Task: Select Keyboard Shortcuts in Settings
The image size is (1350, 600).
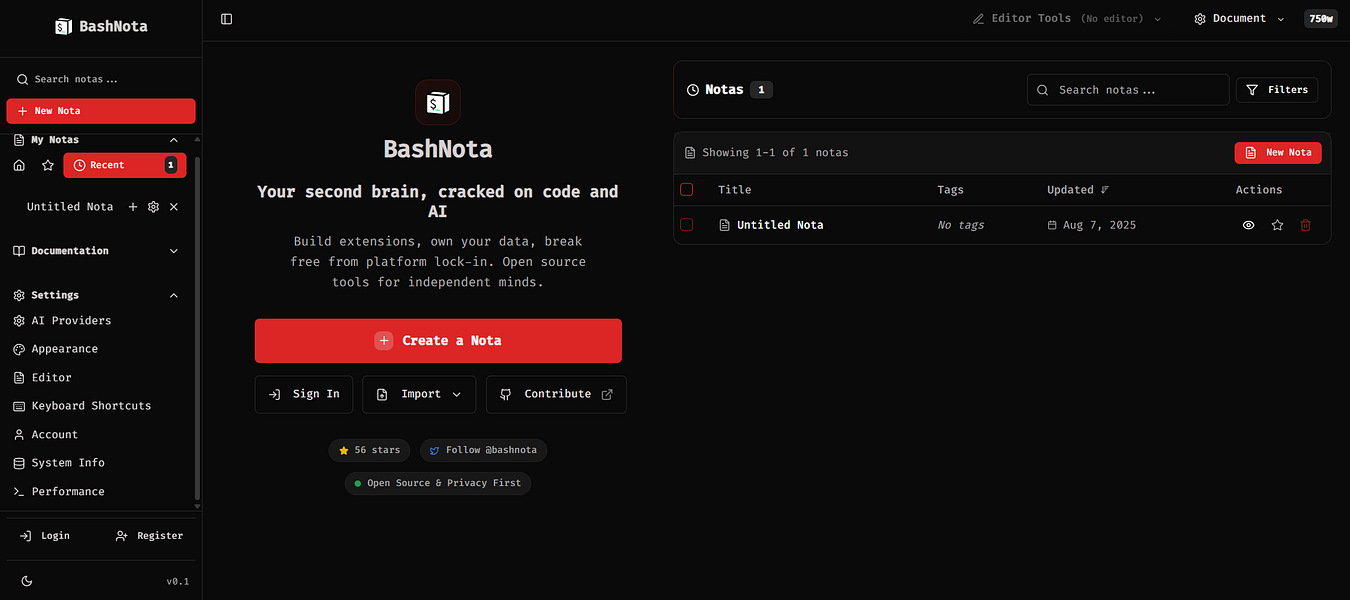Action: click(89, 405)
